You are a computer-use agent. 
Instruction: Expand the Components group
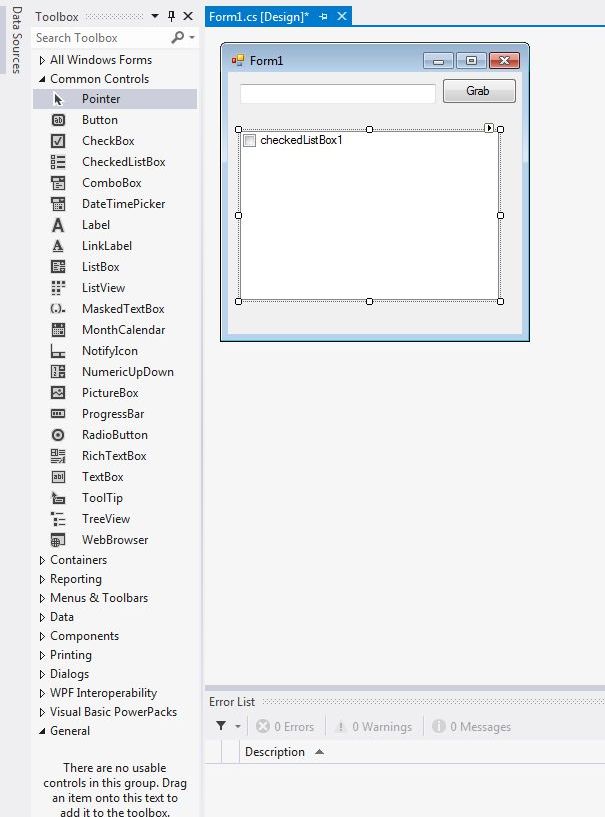coord(42,636)
